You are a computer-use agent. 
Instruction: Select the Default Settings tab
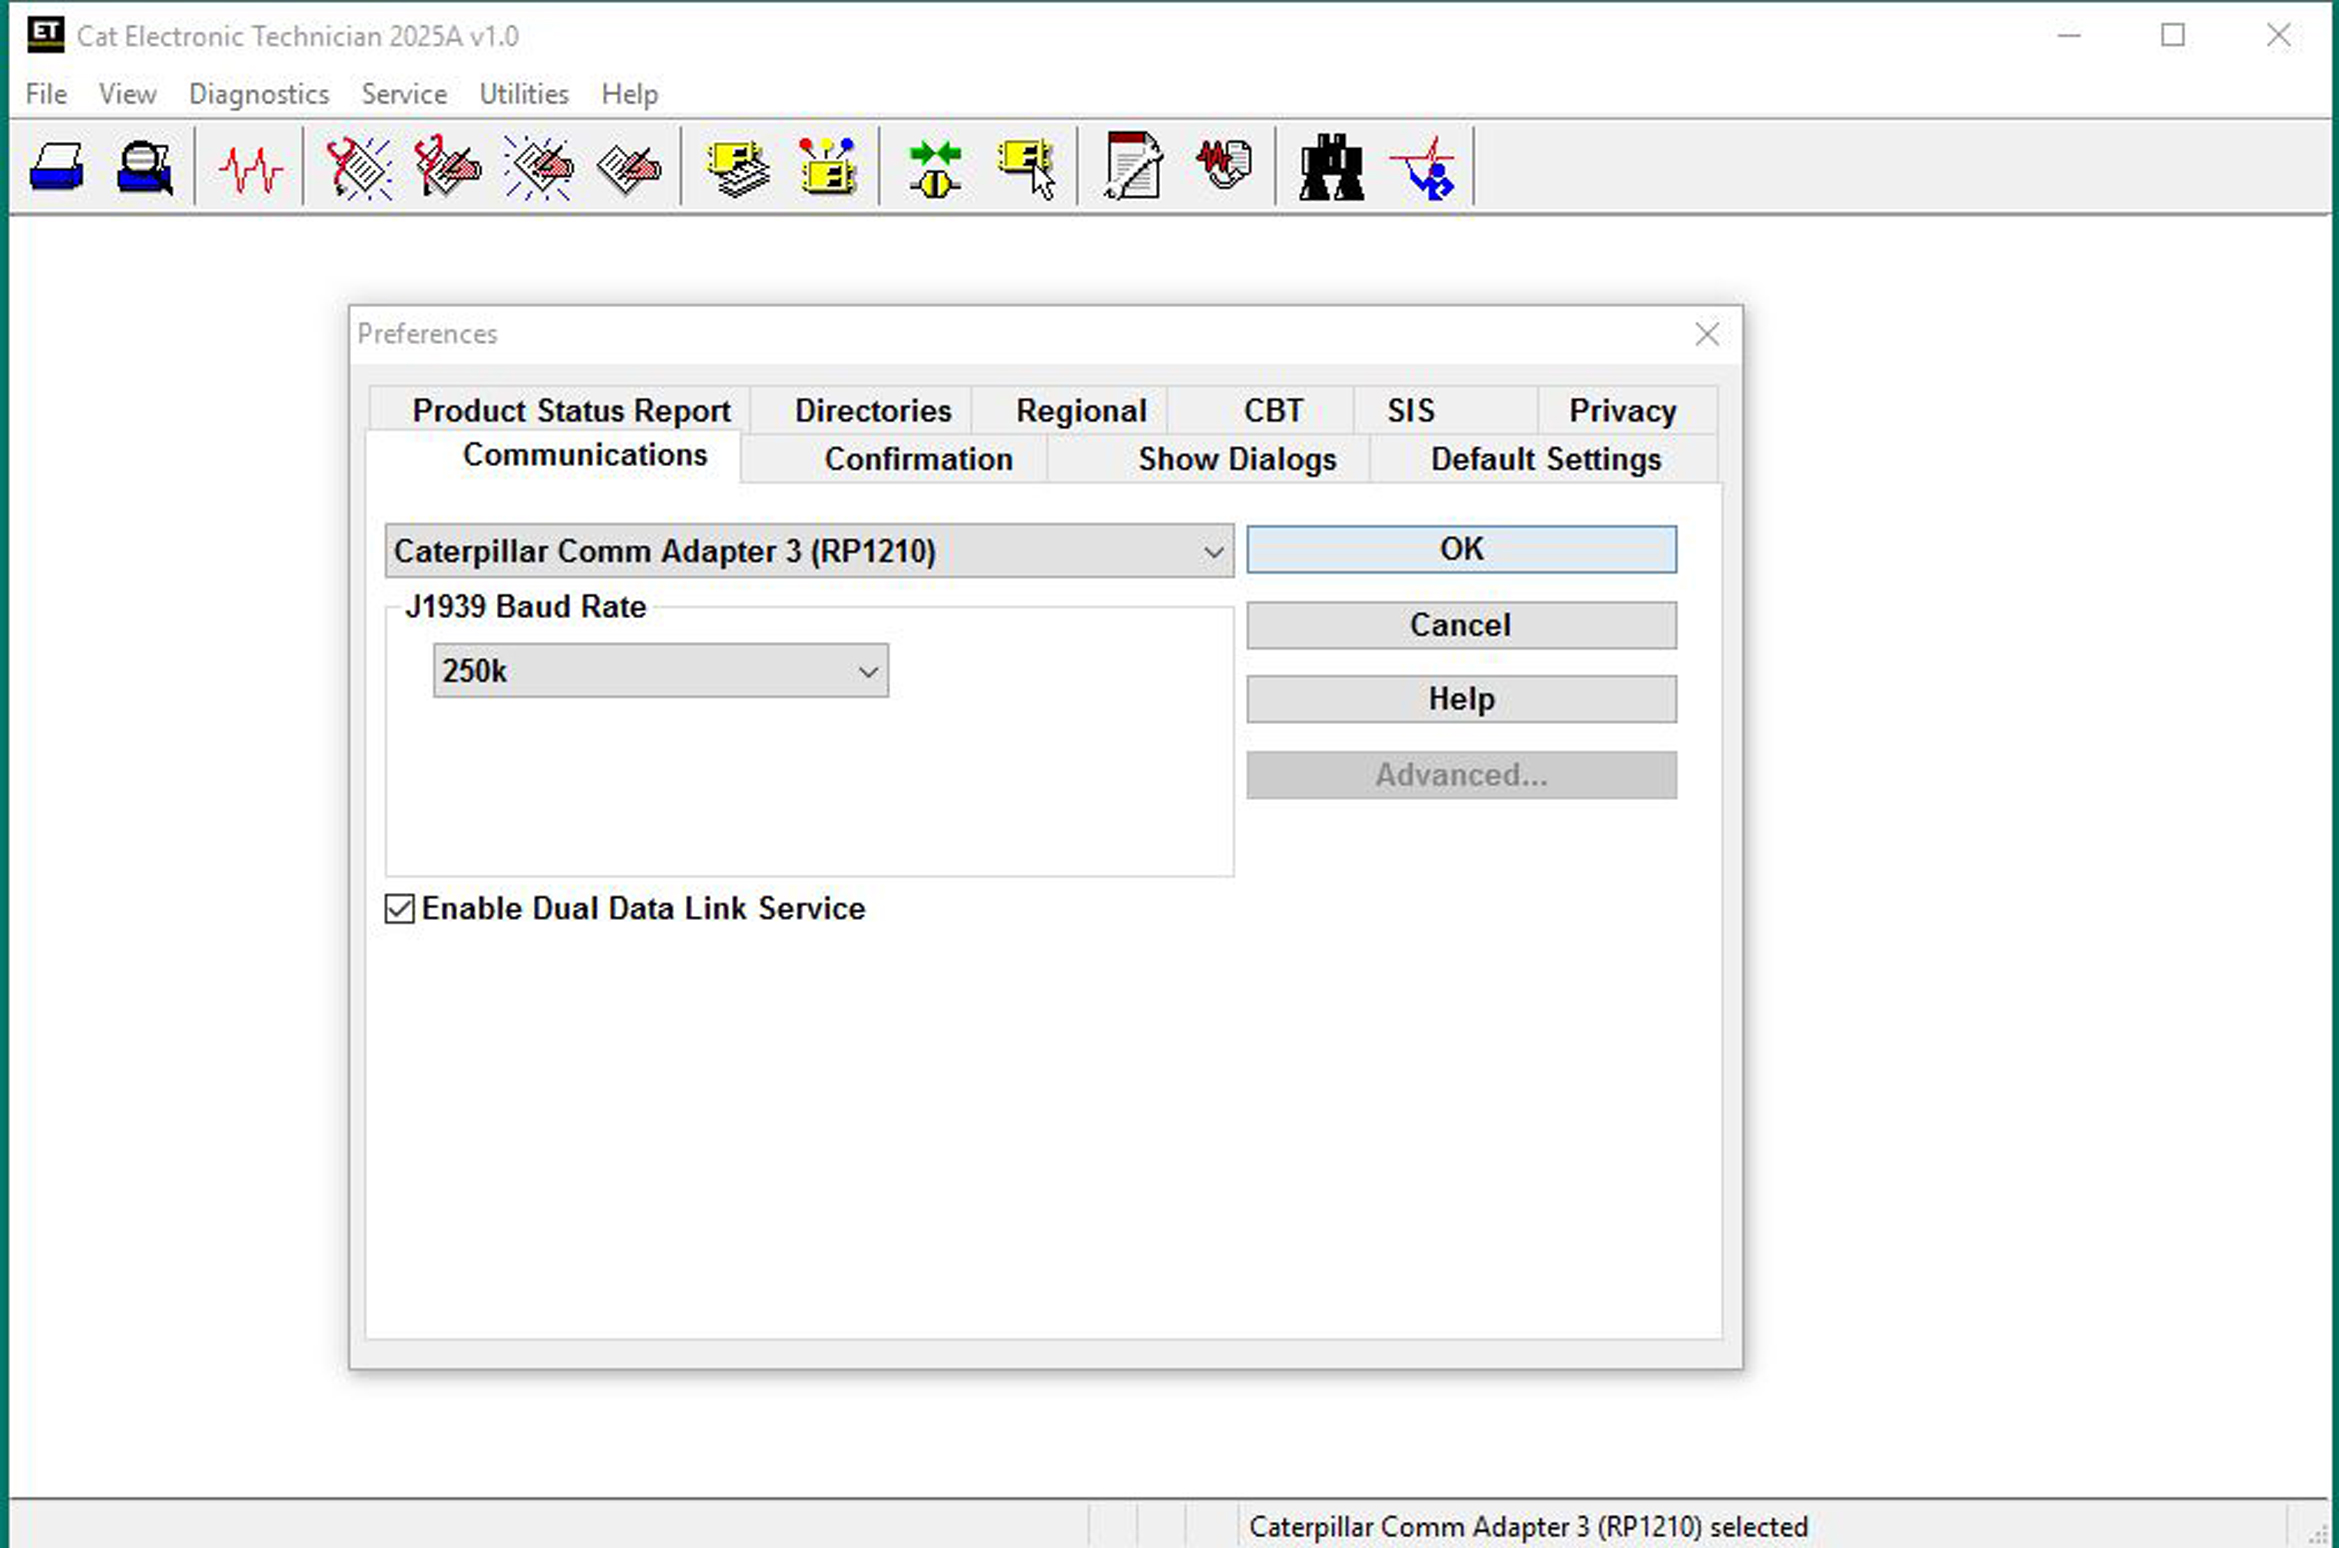(1545, 459)
